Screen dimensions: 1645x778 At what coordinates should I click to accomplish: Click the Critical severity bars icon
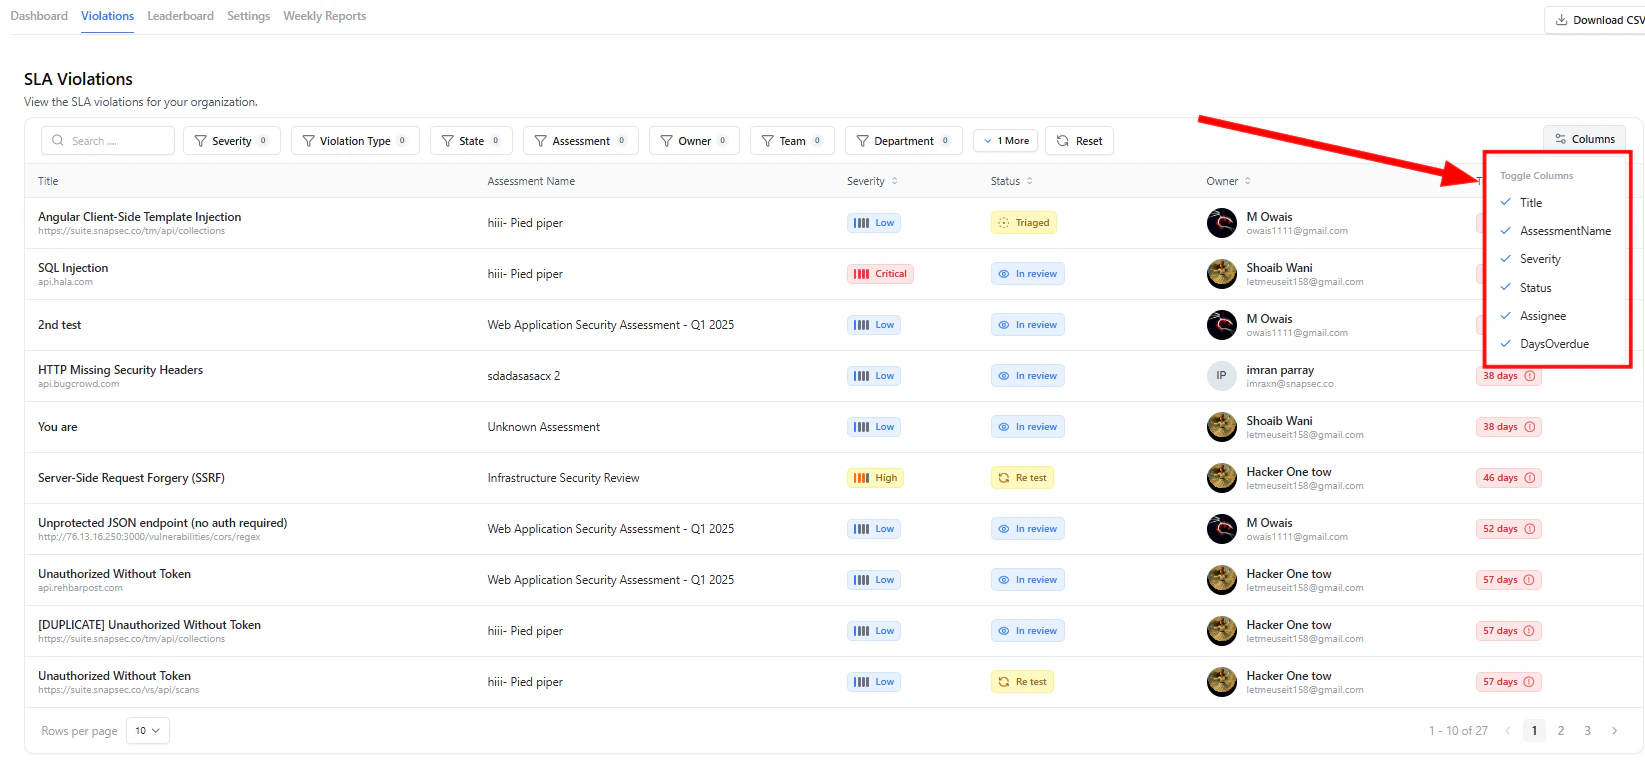(862, 274)
